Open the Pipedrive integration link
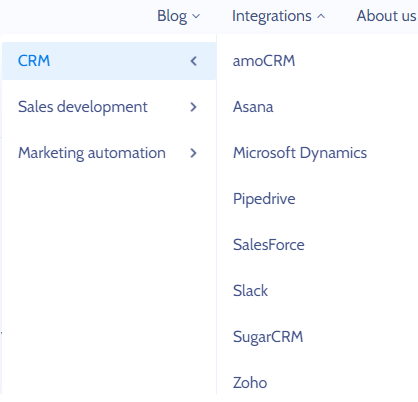This screenshot has height=402, width=418. click(x=264, y=199)
